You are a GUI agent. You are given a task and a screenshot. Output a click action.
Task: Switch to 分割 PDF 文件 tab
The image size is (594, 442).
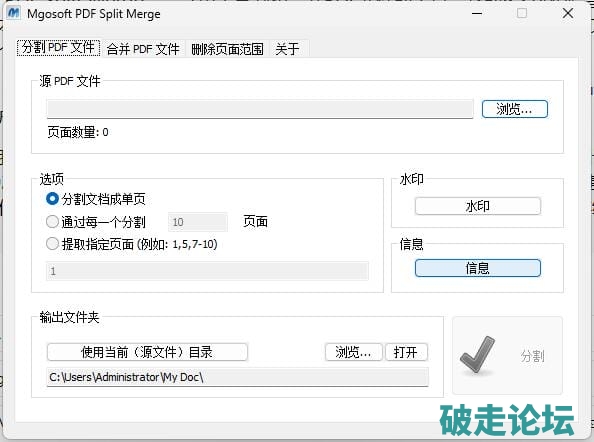coord(58,48)
